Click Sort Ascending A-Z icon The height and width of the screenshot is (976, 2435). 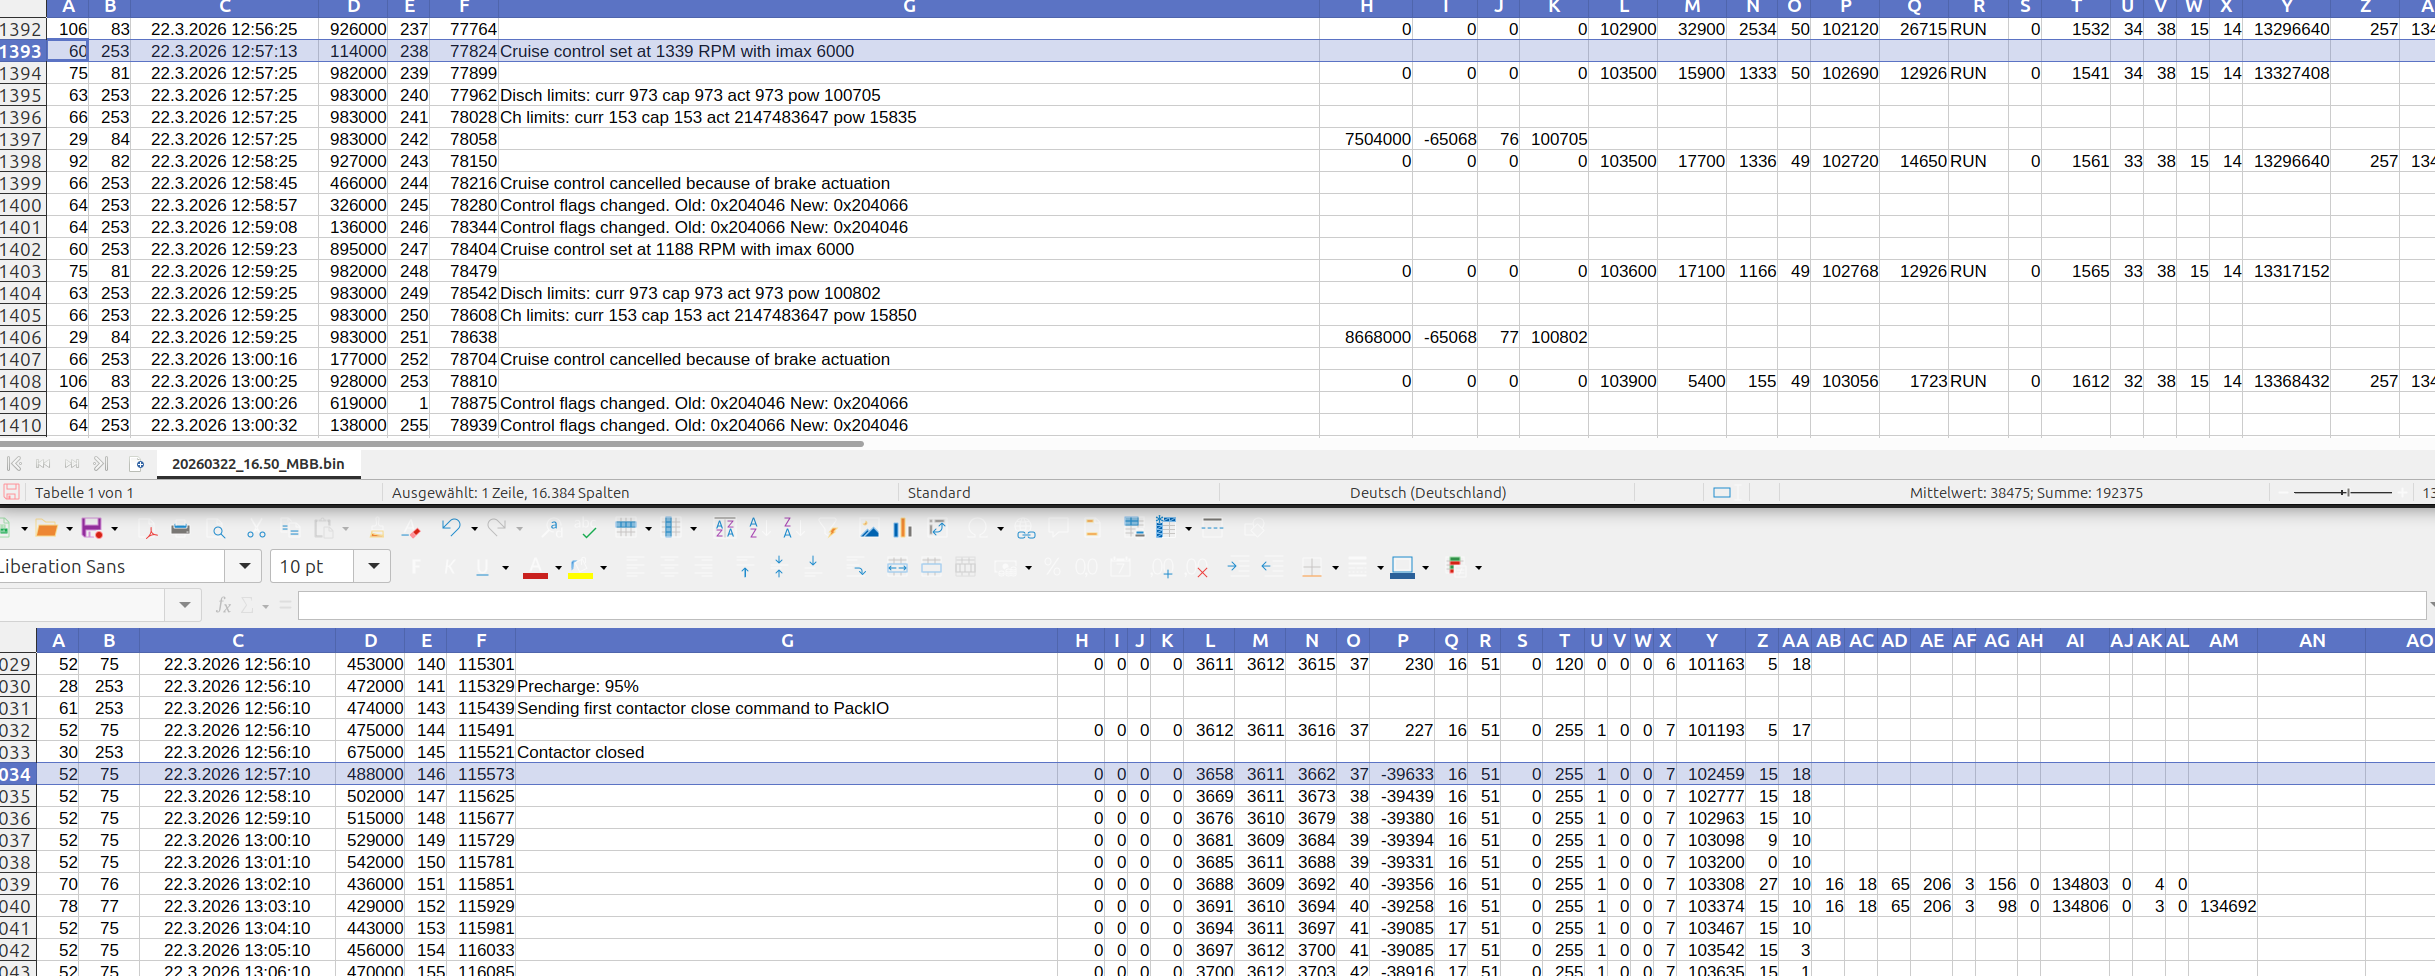tap(754, 528)
